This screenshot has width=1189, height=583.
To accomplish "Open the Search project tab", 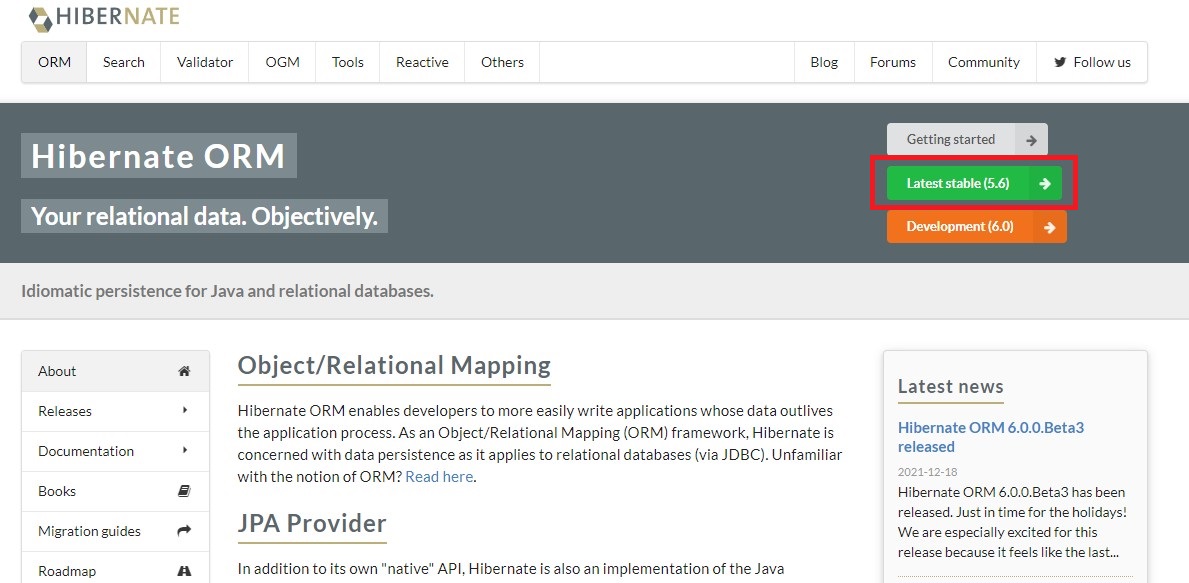I will click(124, 62).
